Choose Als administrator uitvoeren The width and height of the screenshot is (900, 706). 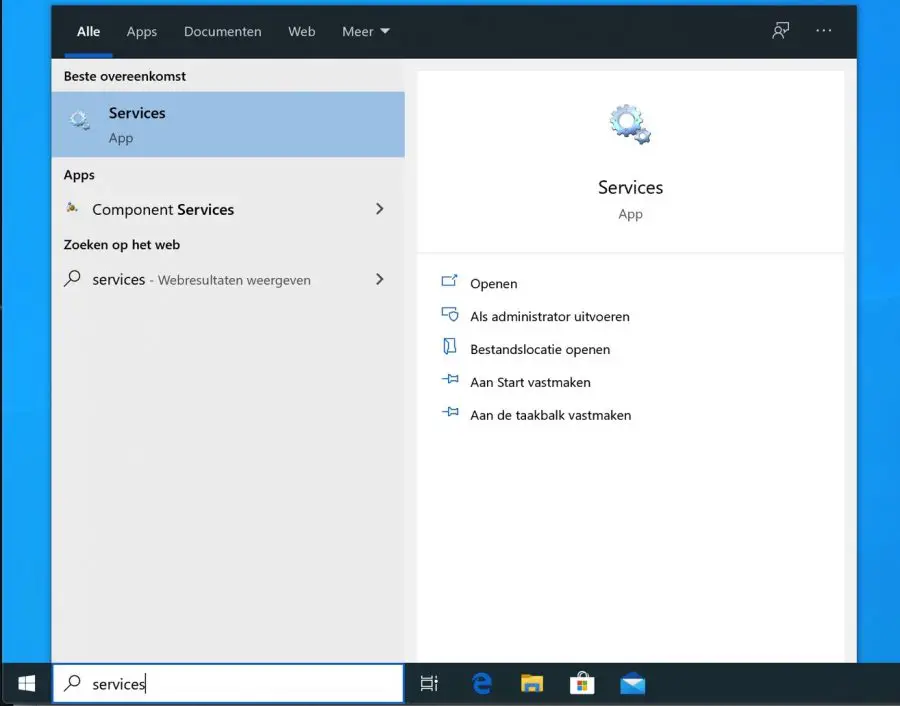(x=550, y=316)
